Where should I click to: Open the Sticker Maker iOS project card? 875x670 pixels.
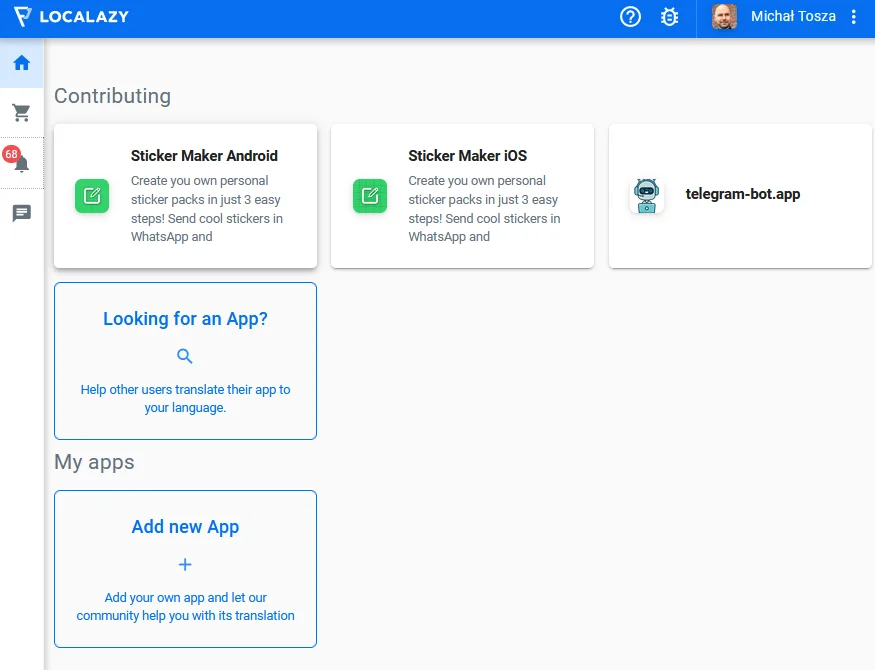(462, 196)
